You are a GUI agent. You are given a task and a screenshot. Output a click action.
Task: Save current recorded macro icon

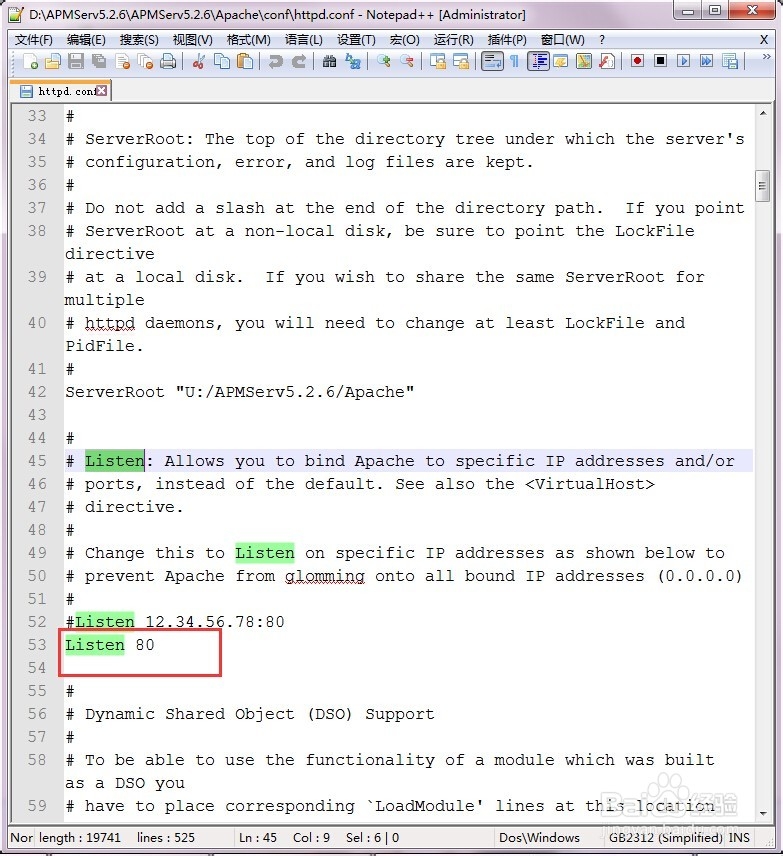pyautogui.click(x=729, y=61)
